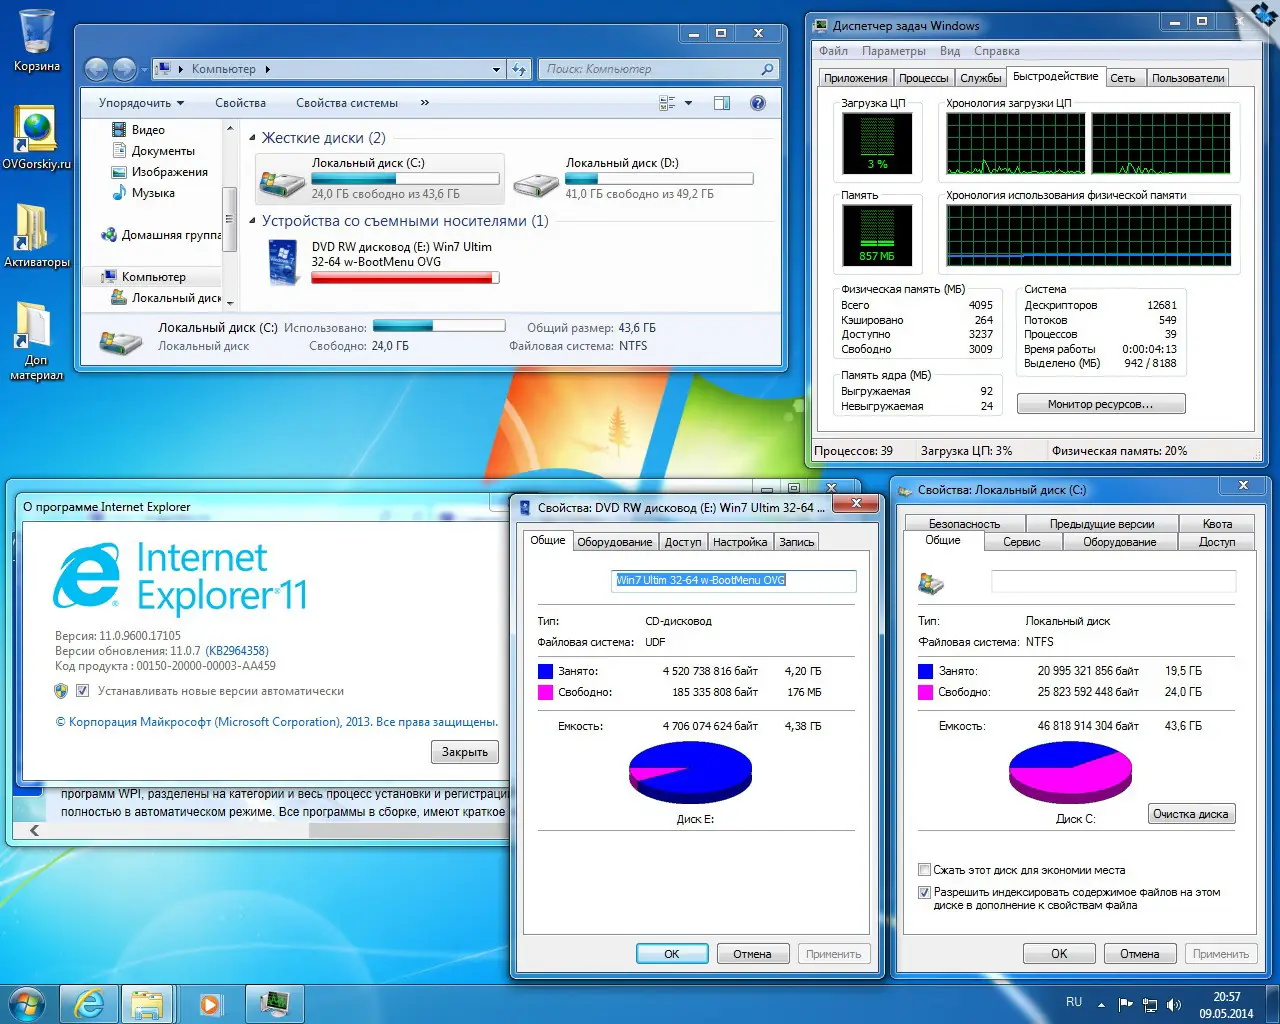The height and width of the screenshot is (1024, 1280).
Task: Select the DVD RW дисковод (E:) drive icon
Action: coord(283,262)
